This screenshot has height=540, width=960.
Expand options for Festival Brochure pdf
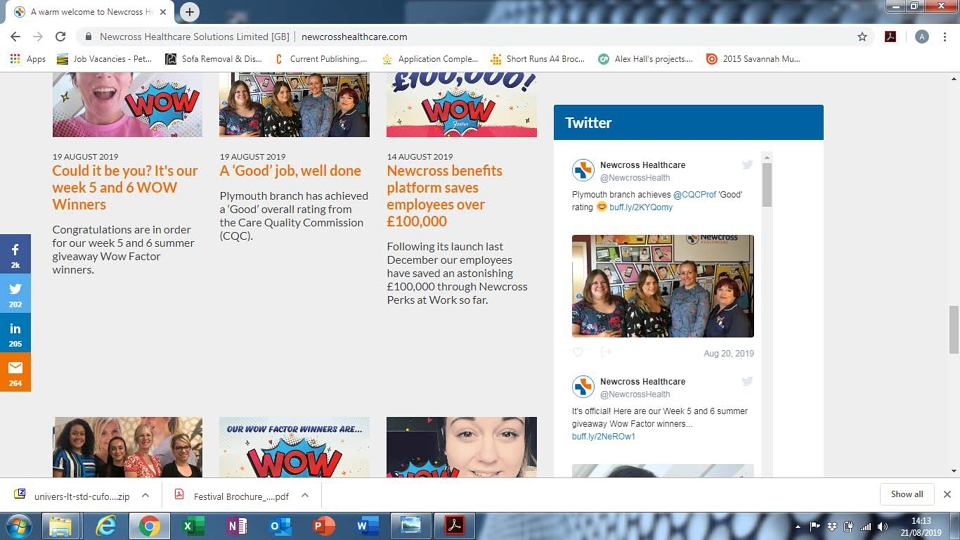pyautogui.click(x=305, y=495)
